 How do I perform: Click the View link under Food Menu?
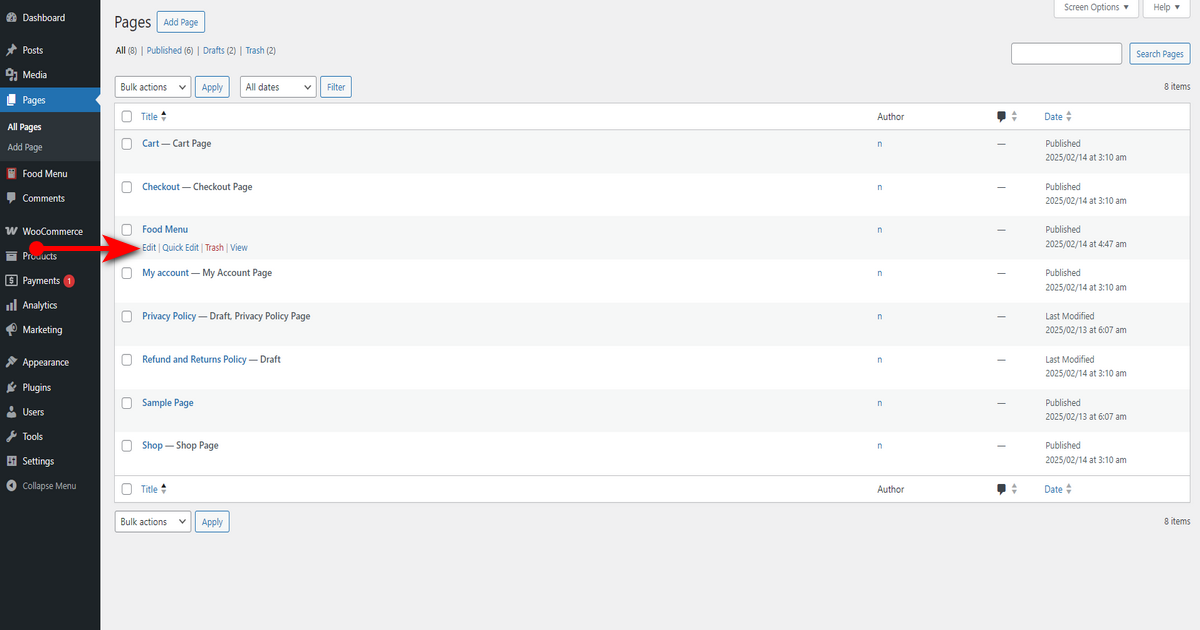pyautogui.click(x=239, y=248)
